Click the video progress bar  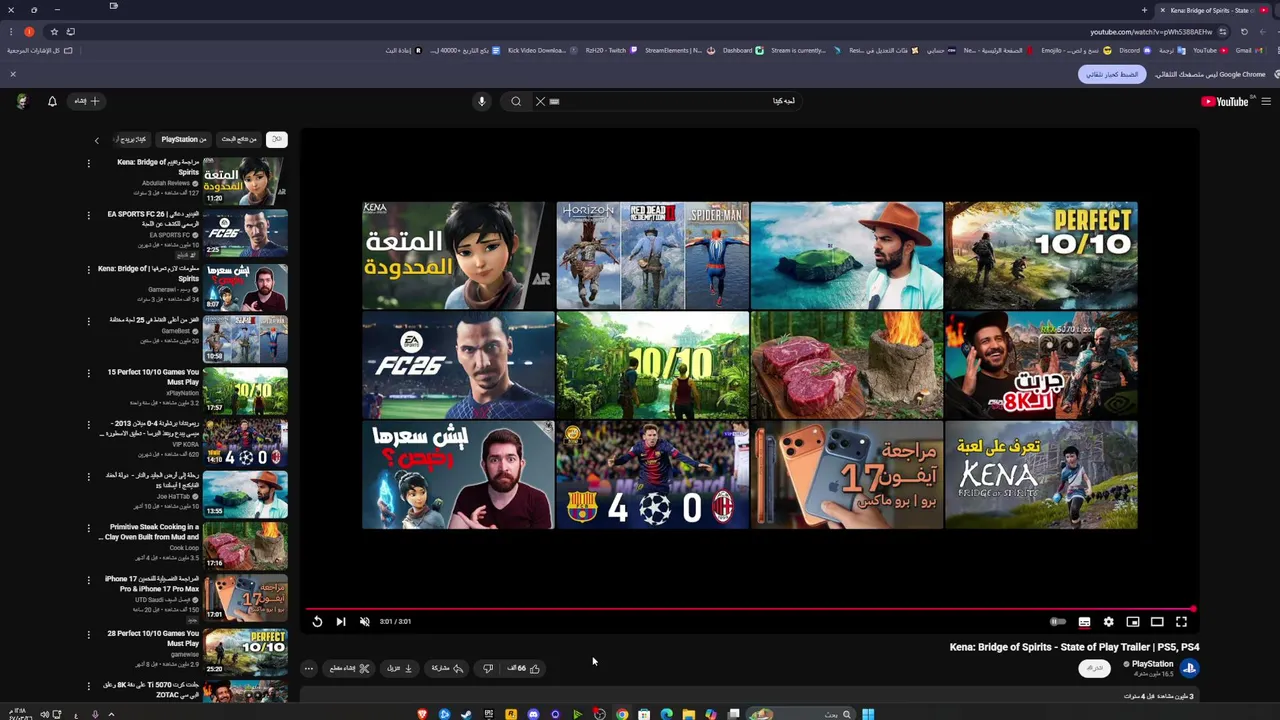click(750, 609)
